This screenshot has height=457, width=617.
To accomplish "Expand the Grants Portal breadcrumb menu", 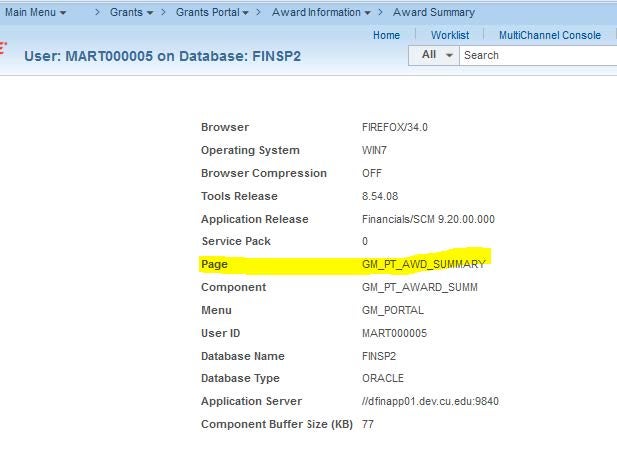I will 212,12.
